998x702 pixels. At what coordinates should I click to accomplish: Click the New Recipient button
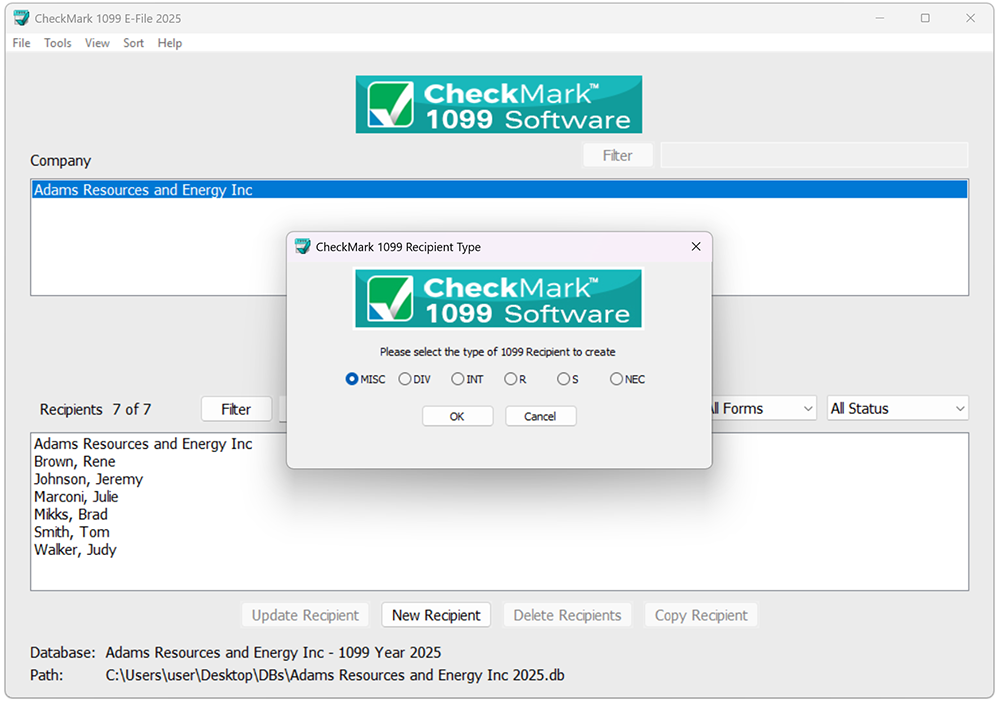pos(436,615)
